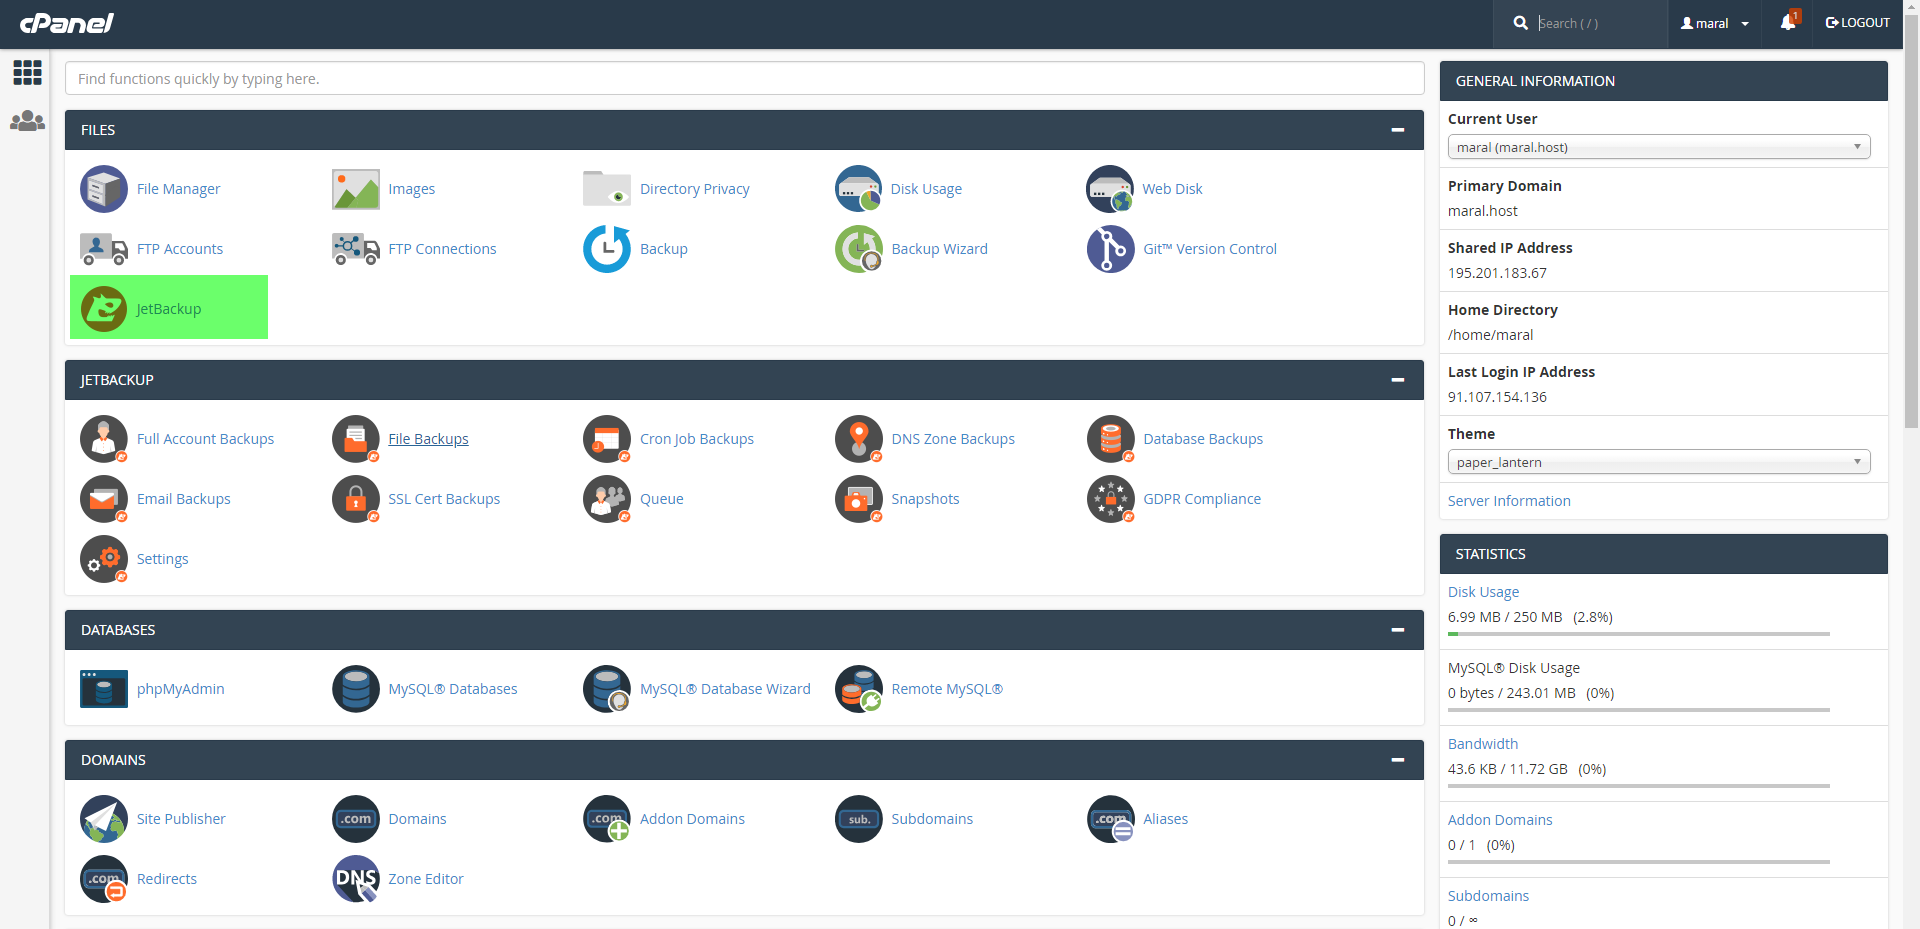Click the Subdomains statistics link

[1488, 896]
